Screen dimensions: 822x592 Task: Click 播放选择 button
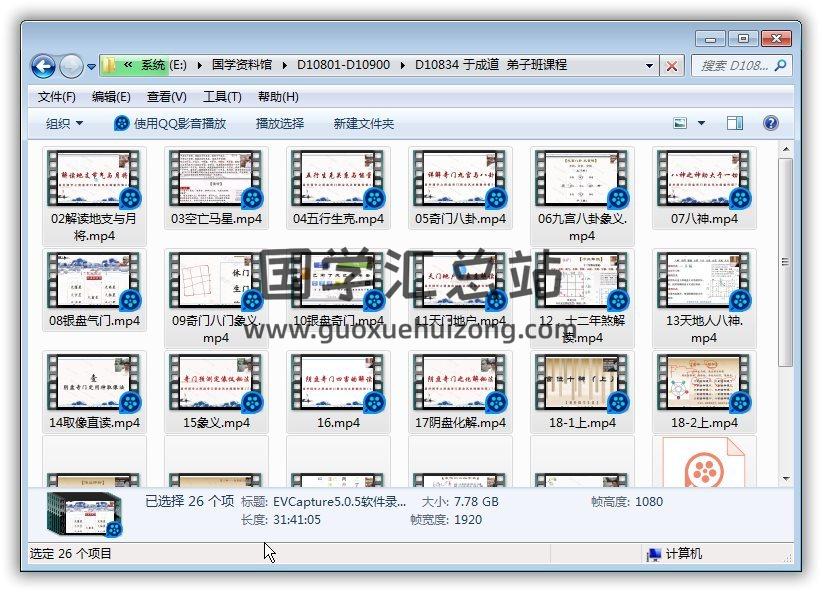[x=280, y=124]
